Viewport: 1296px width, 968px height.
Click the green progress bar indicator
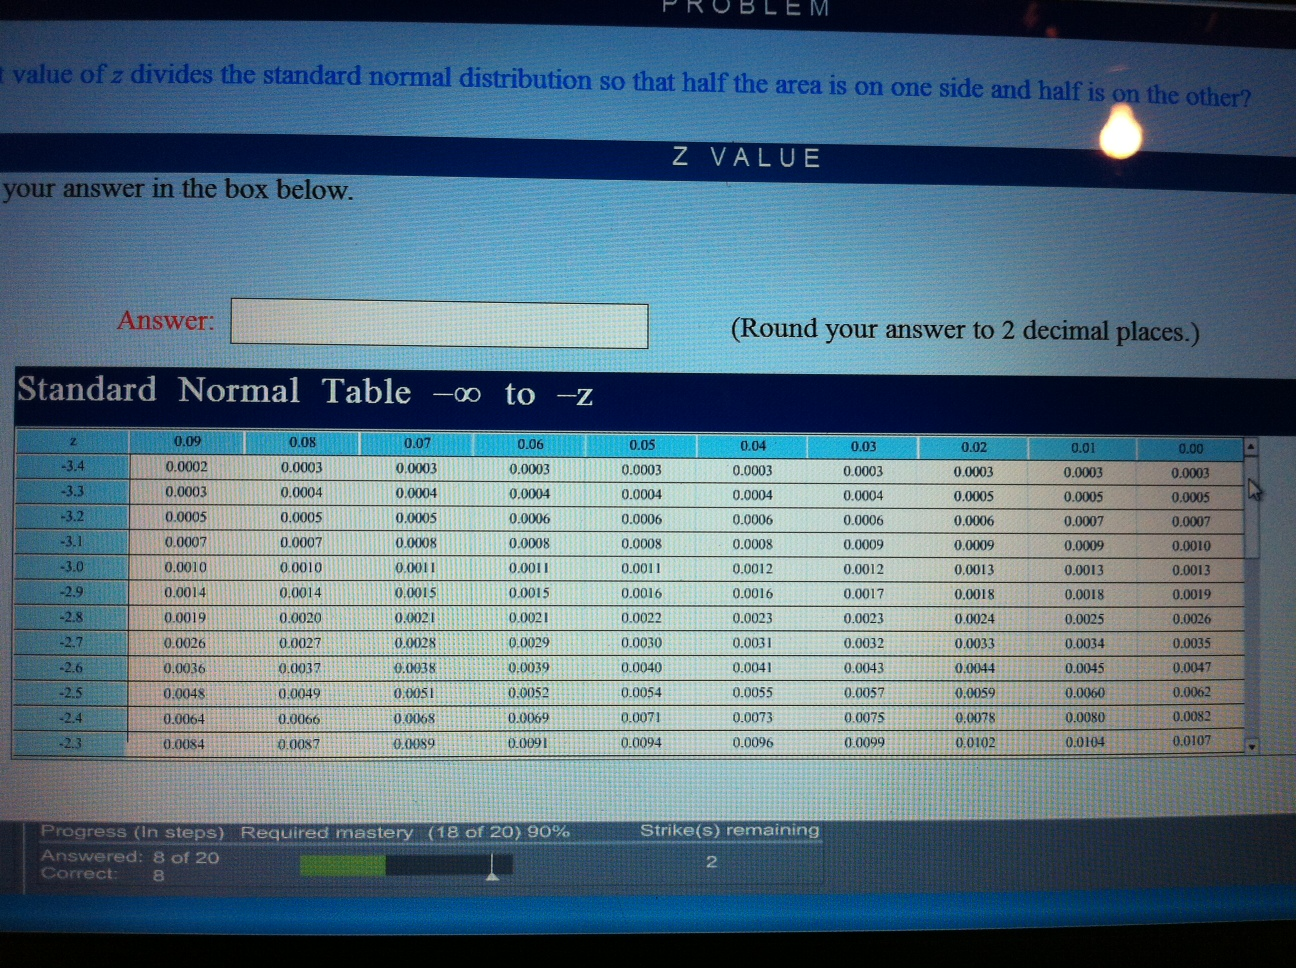click(345, 863)
